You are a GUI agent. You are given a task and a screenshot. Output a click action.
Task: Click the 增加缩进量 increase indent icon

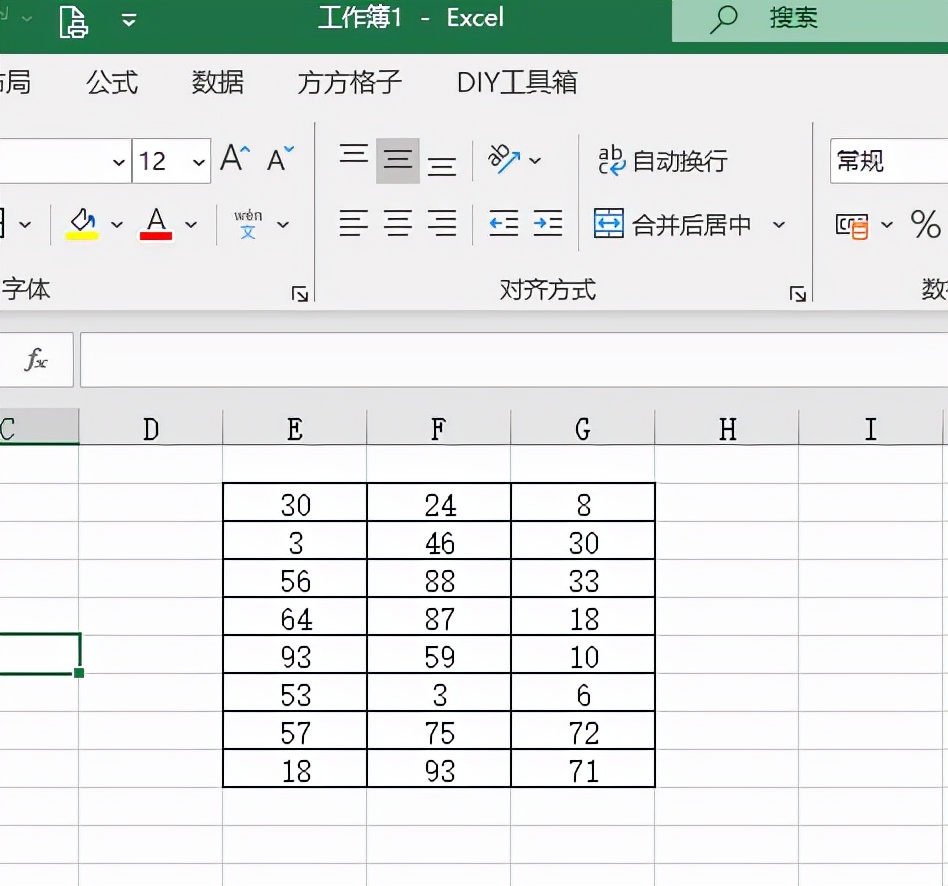(548, 224)
